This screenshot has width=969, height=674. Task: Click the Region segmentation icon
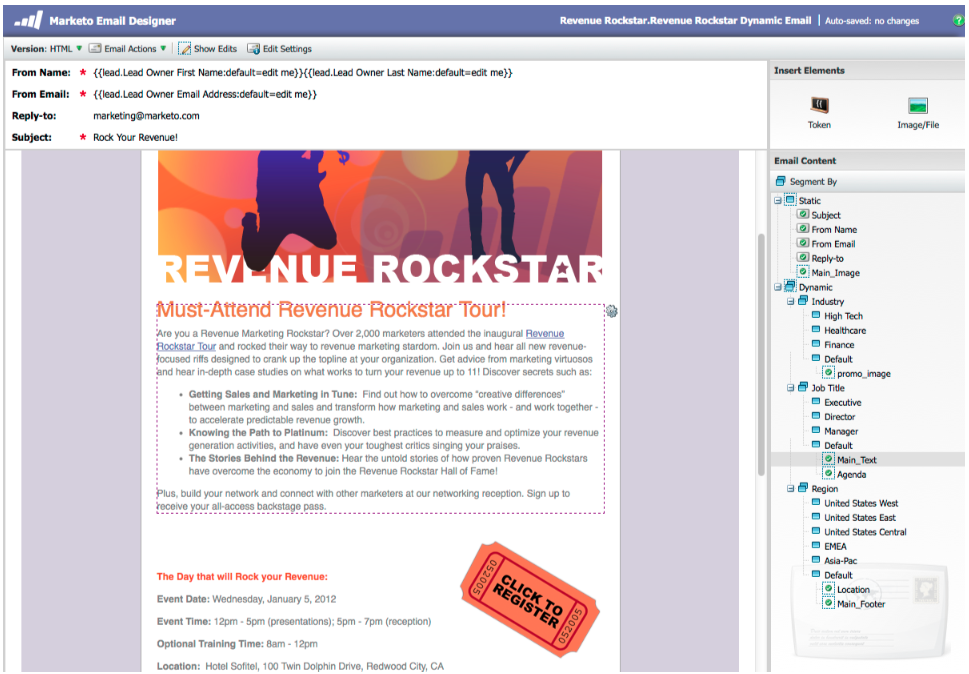[x=803, y=487]
